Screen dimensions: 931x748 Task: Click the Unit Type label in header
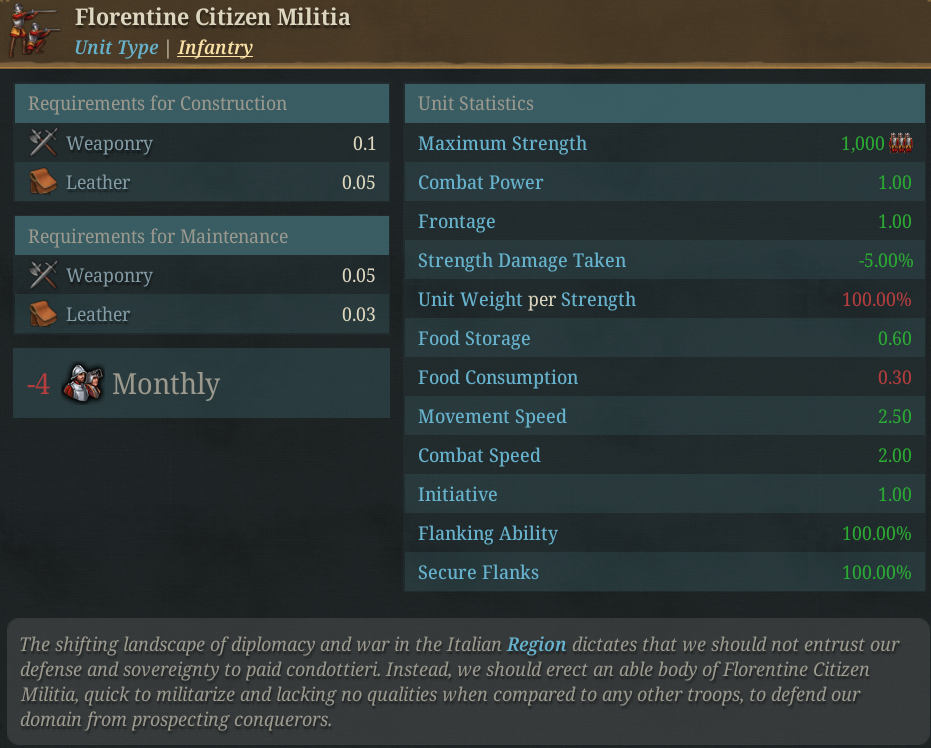coord(116,47)
